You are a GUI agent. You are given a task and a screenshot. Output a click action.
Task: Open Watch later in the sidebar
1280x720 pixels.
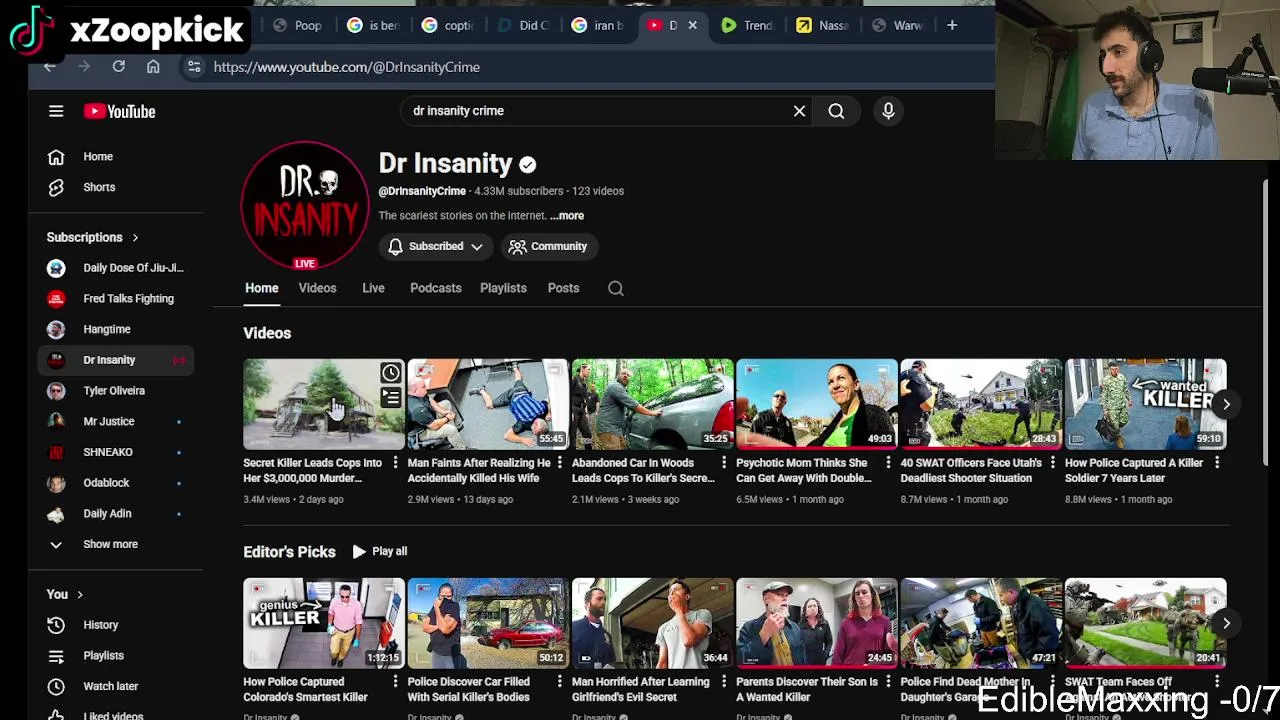[116, 686]
